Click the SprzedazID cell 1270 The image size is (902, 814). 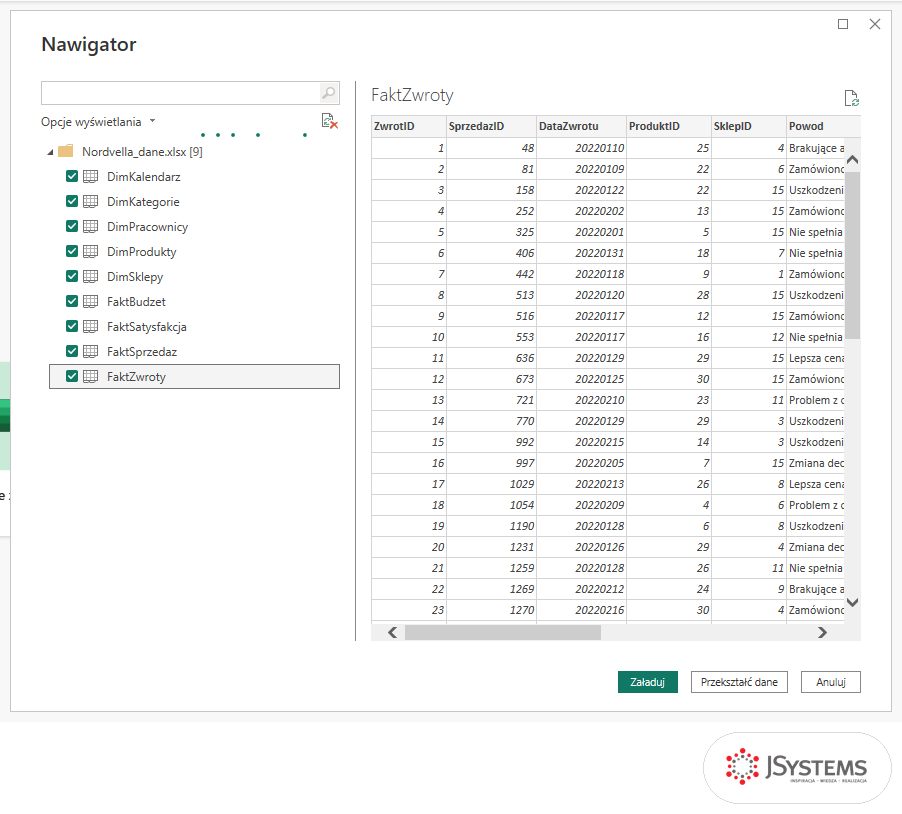(x=491, y=610)
